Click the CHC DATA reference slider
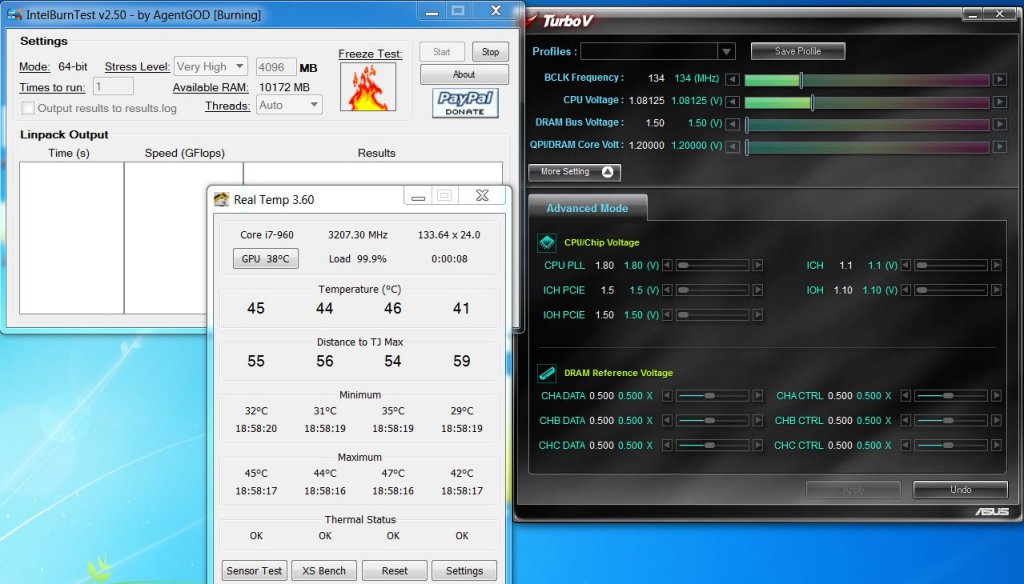This screenshot has width=1024, height=584. [x=712, y=446]
